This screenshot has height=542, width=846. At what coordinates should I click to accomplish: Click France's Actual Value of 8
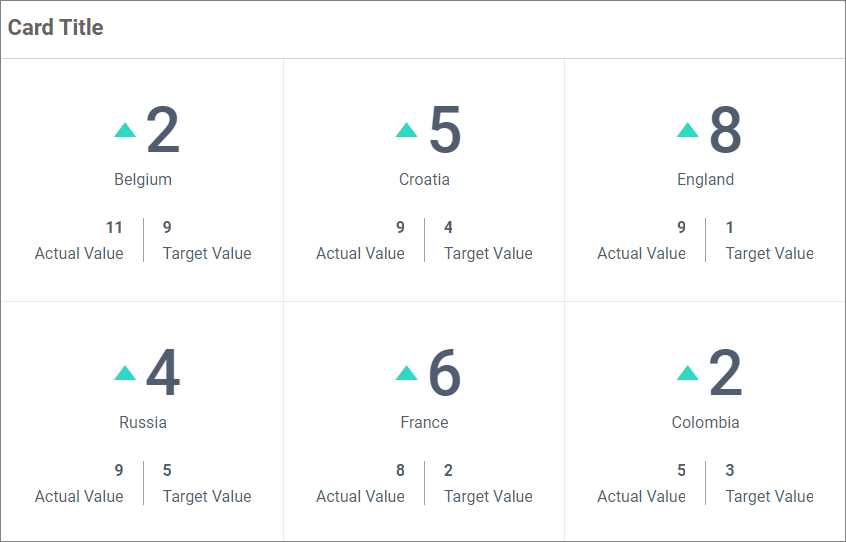coord(400,471)
